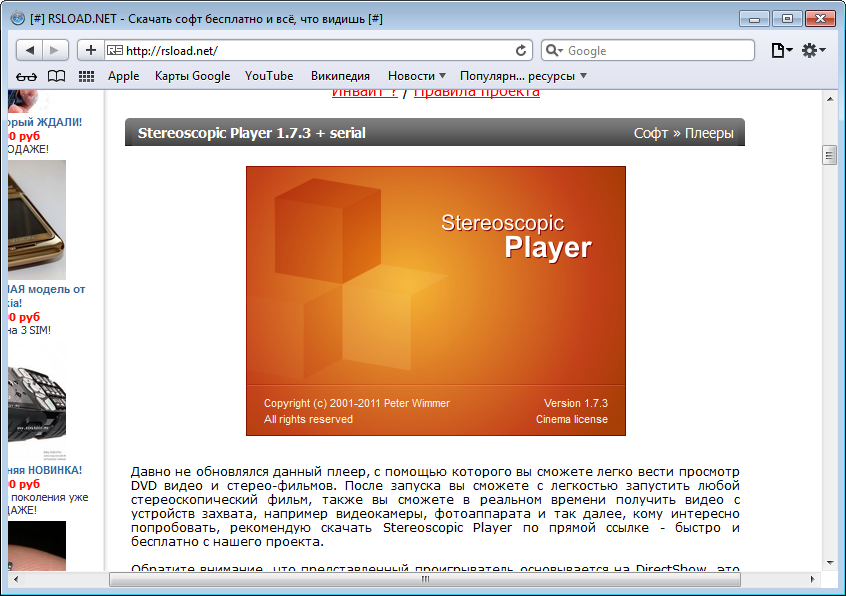Viewport: 846px width, 596px height.
Task: Open the Википедия bookmark
Action: (x=340, y=76)
